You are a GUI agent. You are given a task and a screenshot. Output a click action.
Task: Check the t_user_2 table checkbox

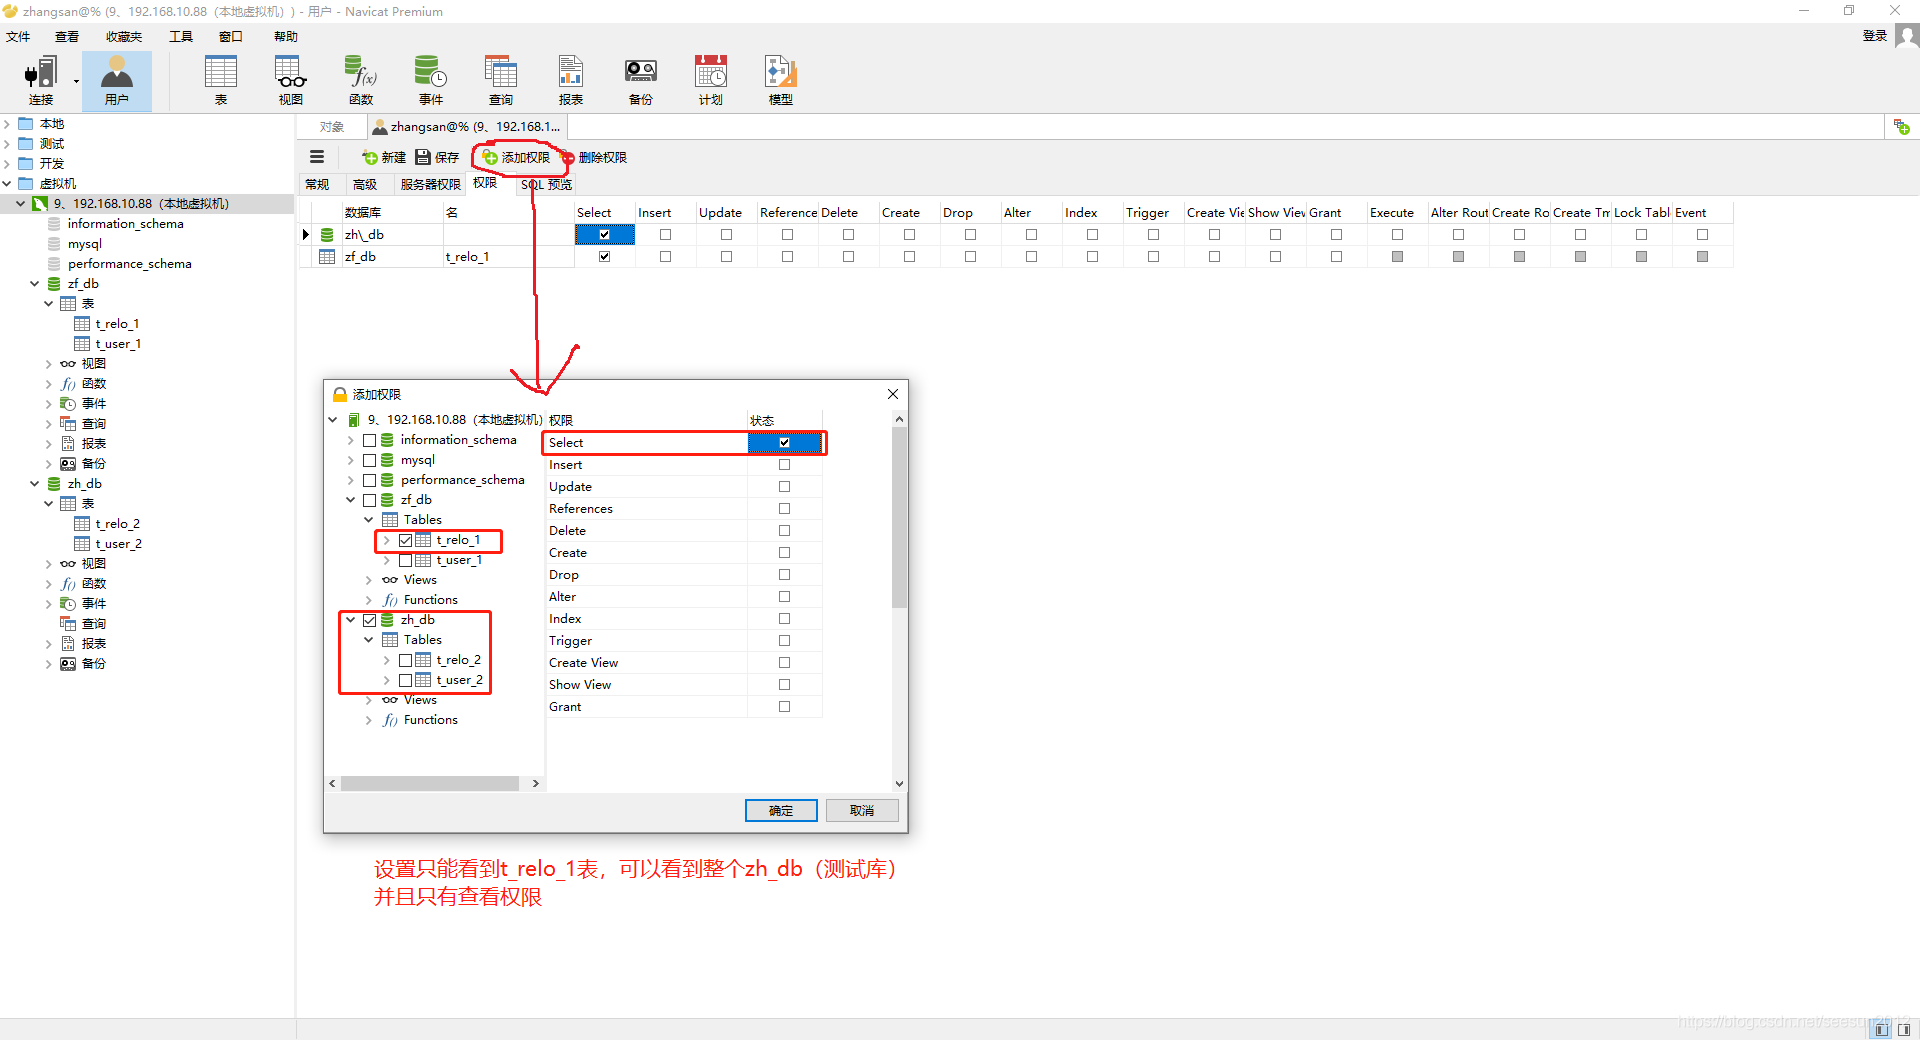(406, 679)
